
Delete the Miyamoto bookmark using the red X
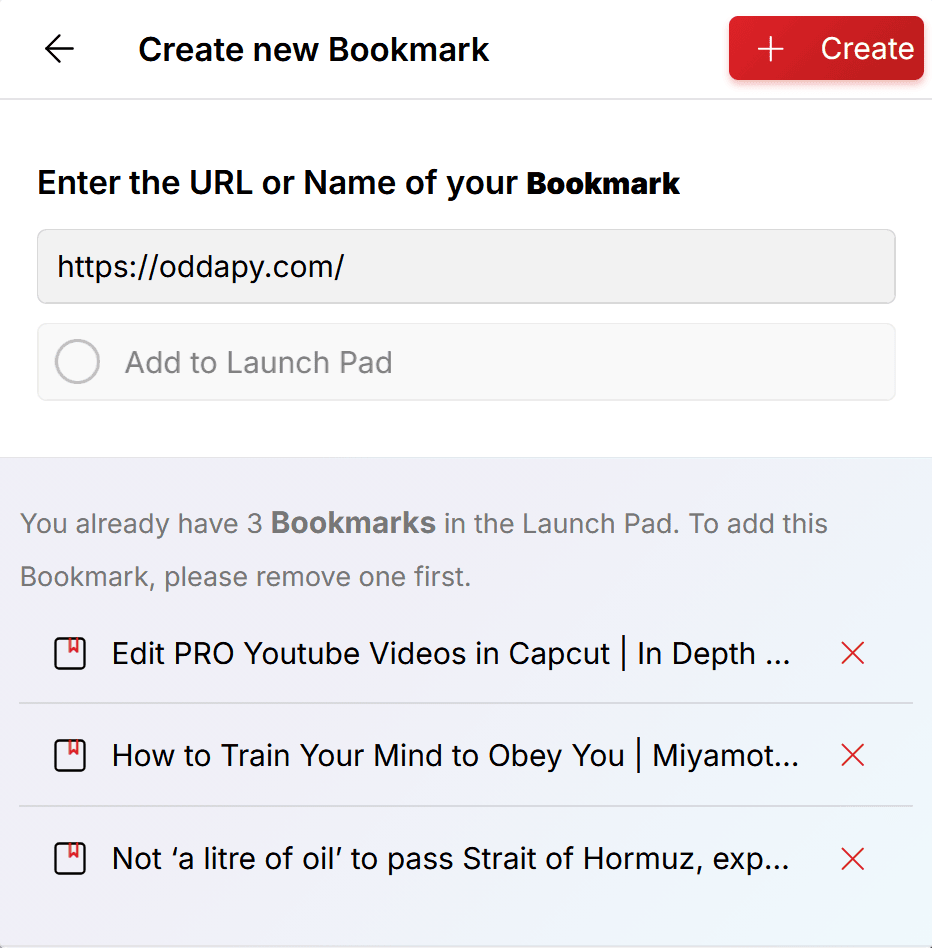(851, 756)
